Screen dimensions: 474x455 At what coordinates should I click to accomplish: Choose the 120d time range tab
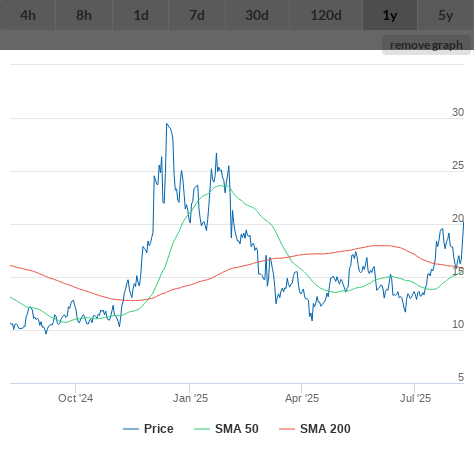click(x=326, y=15)
